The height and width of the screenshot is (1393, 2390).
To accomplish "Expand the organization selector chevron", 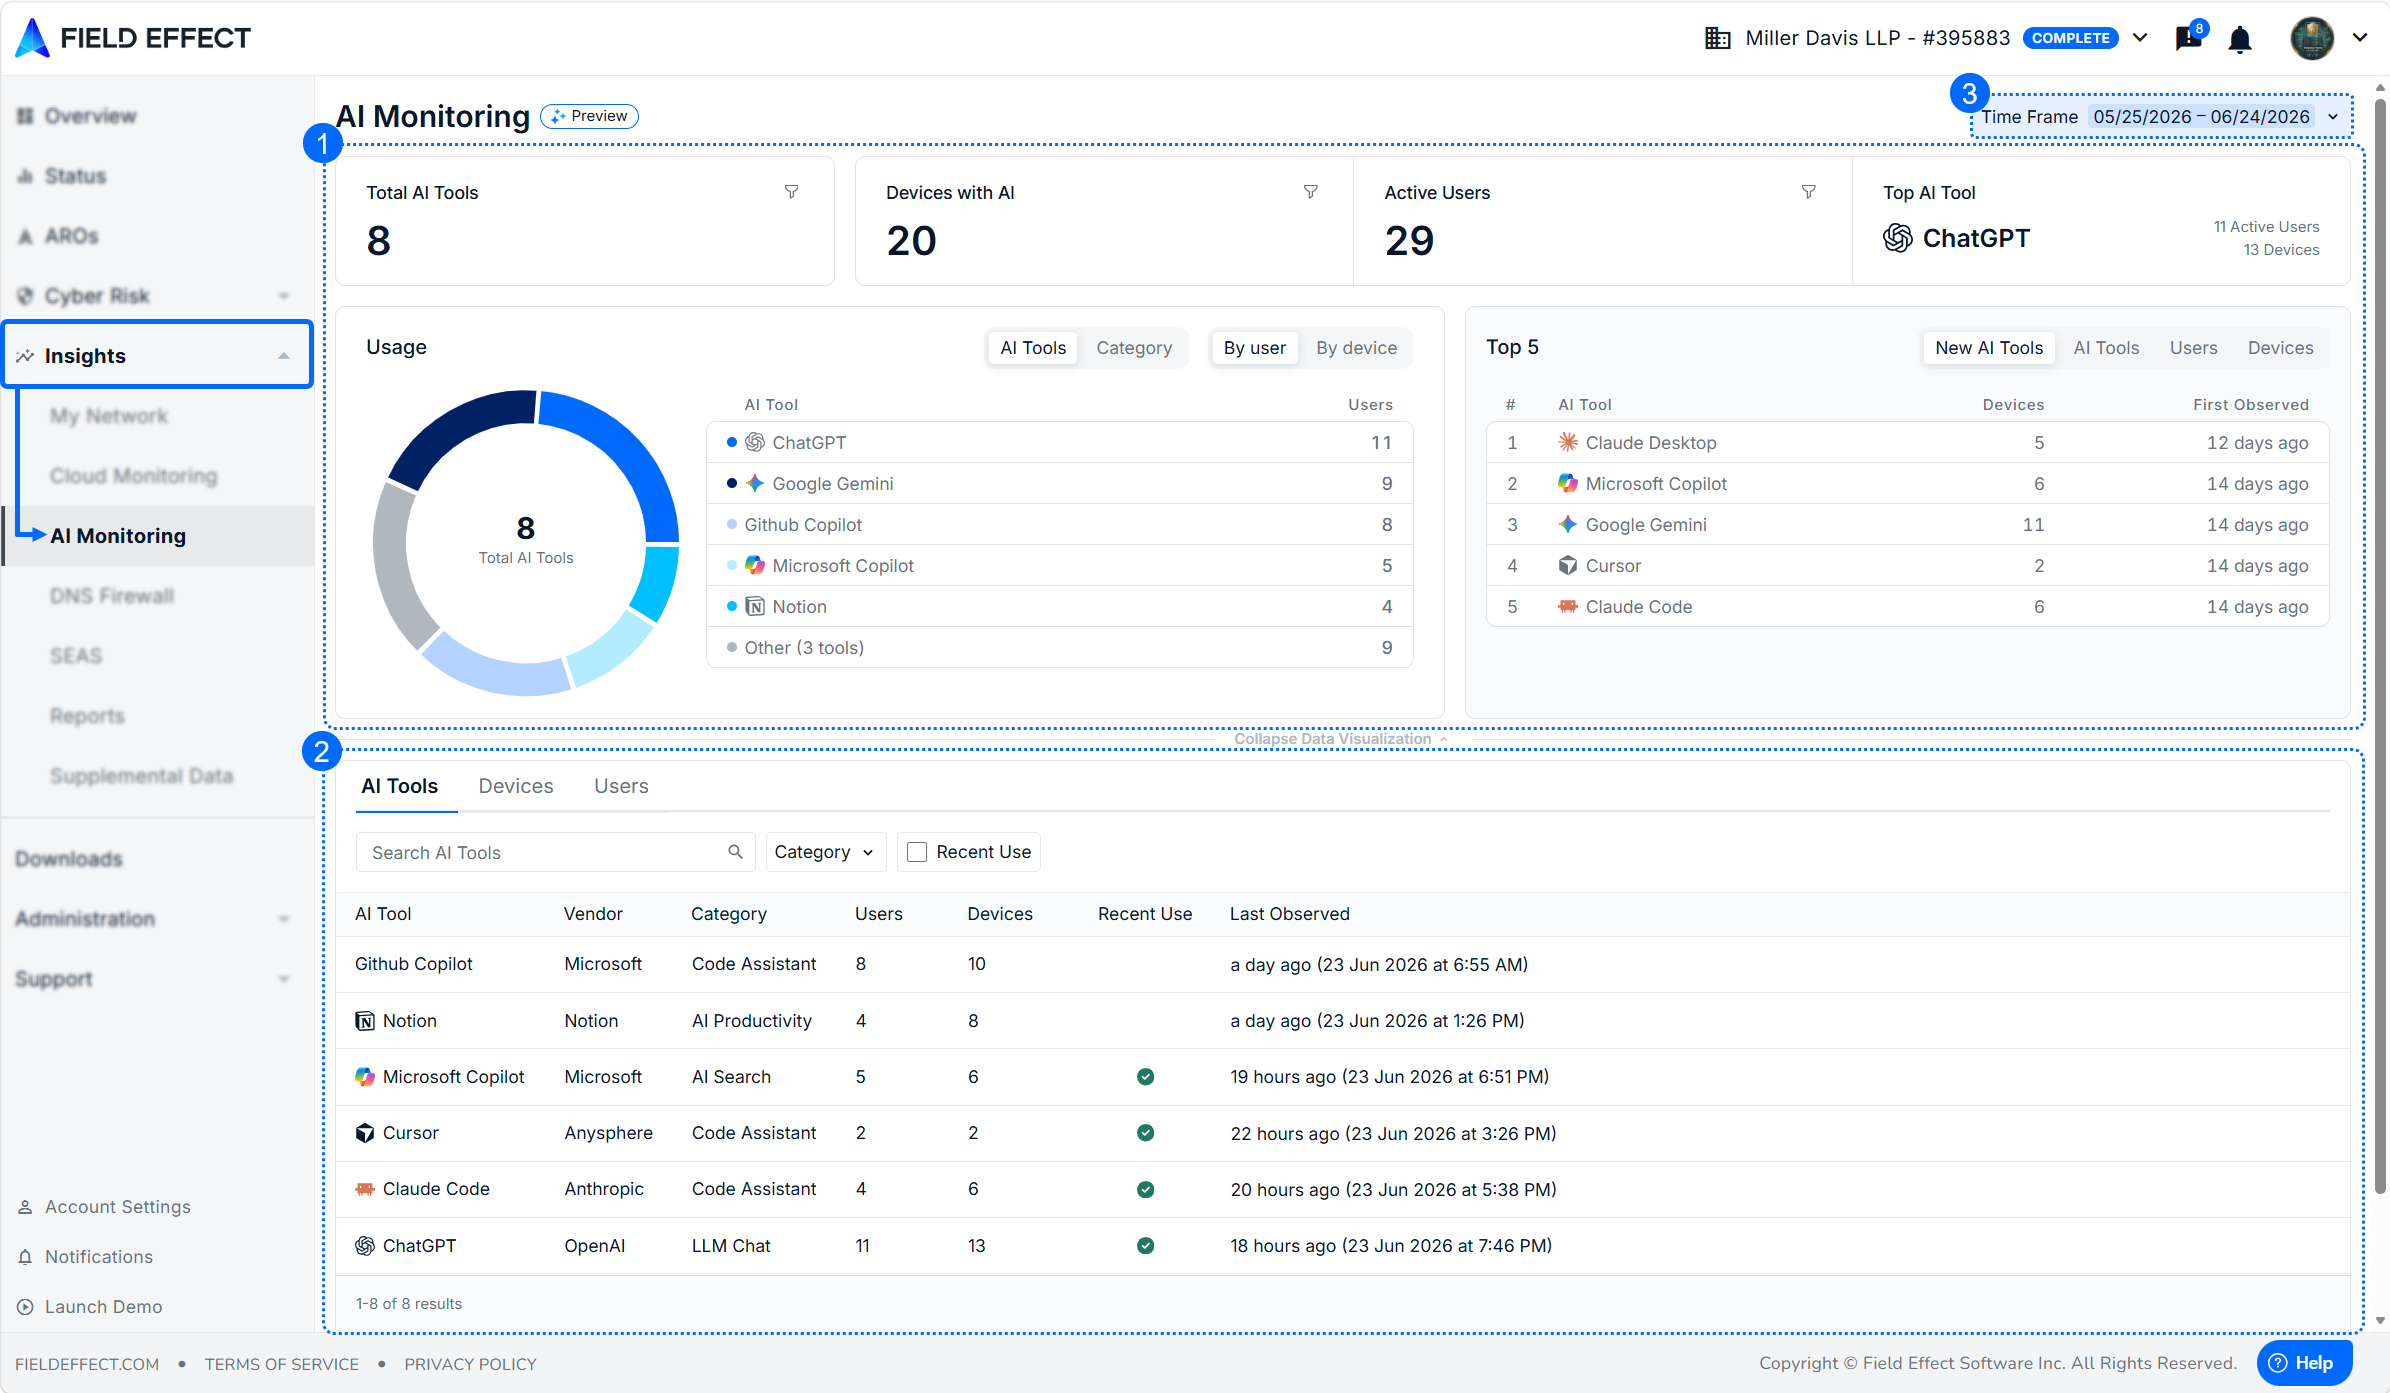I will tap(2140, 38).
